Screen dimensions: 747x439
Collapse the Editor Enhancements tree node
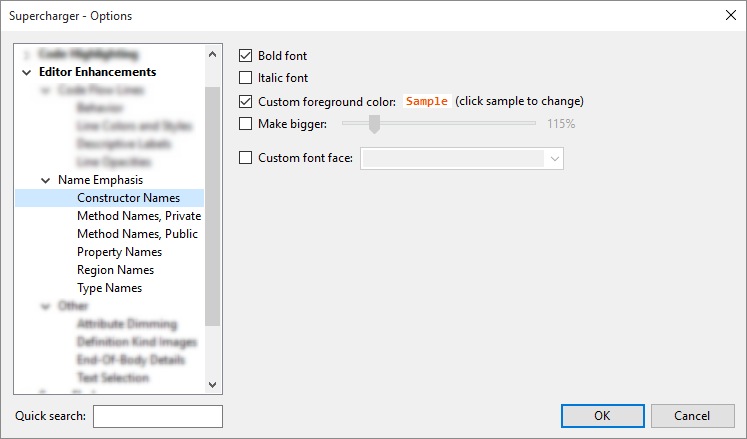coord(27,72)
